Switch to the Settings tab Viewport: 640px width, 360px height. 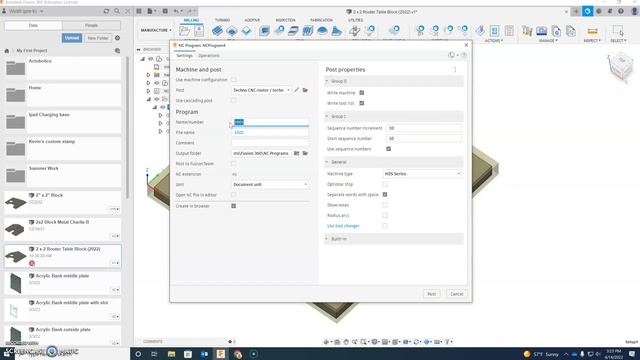point(184,56)
